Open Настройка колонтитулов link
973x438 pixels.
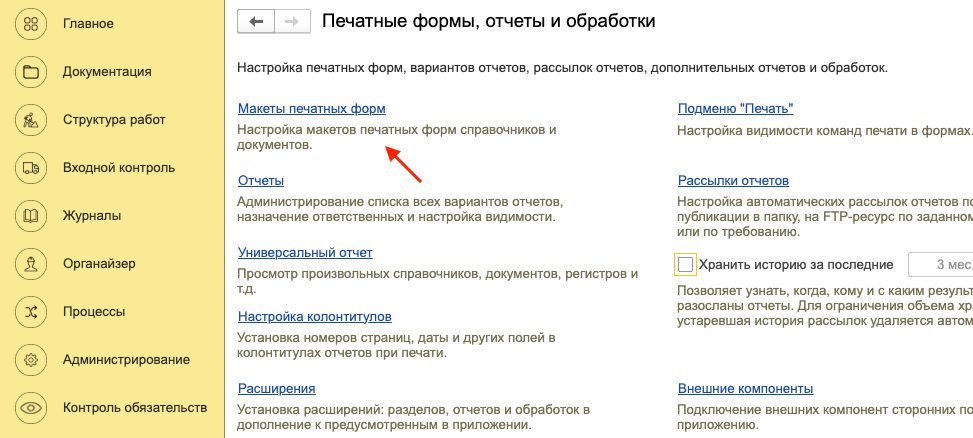coord(314,316)
